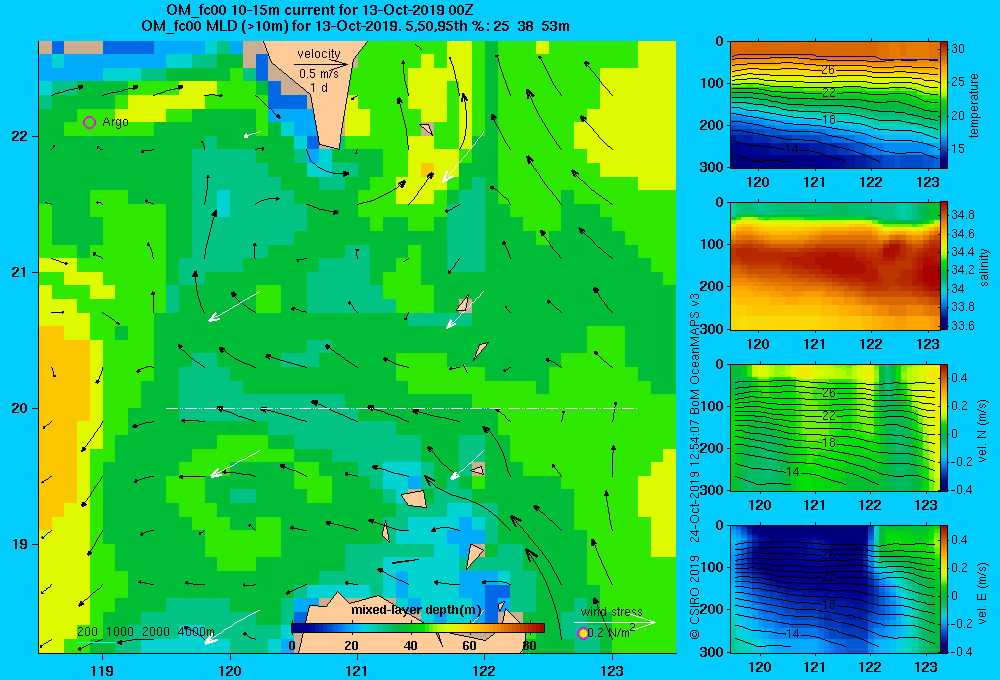Image resolution: width=1000 pixels, height=680 pixels.
Task: Click the title line "OM_fc00 10-15m current for 13-Oct-2019 00Z"
Action: tap(320, 10)
